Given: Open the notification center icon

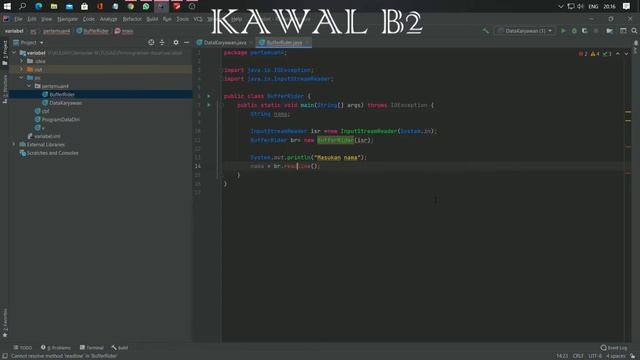Looking at the screenshot, I should (627, 6).
